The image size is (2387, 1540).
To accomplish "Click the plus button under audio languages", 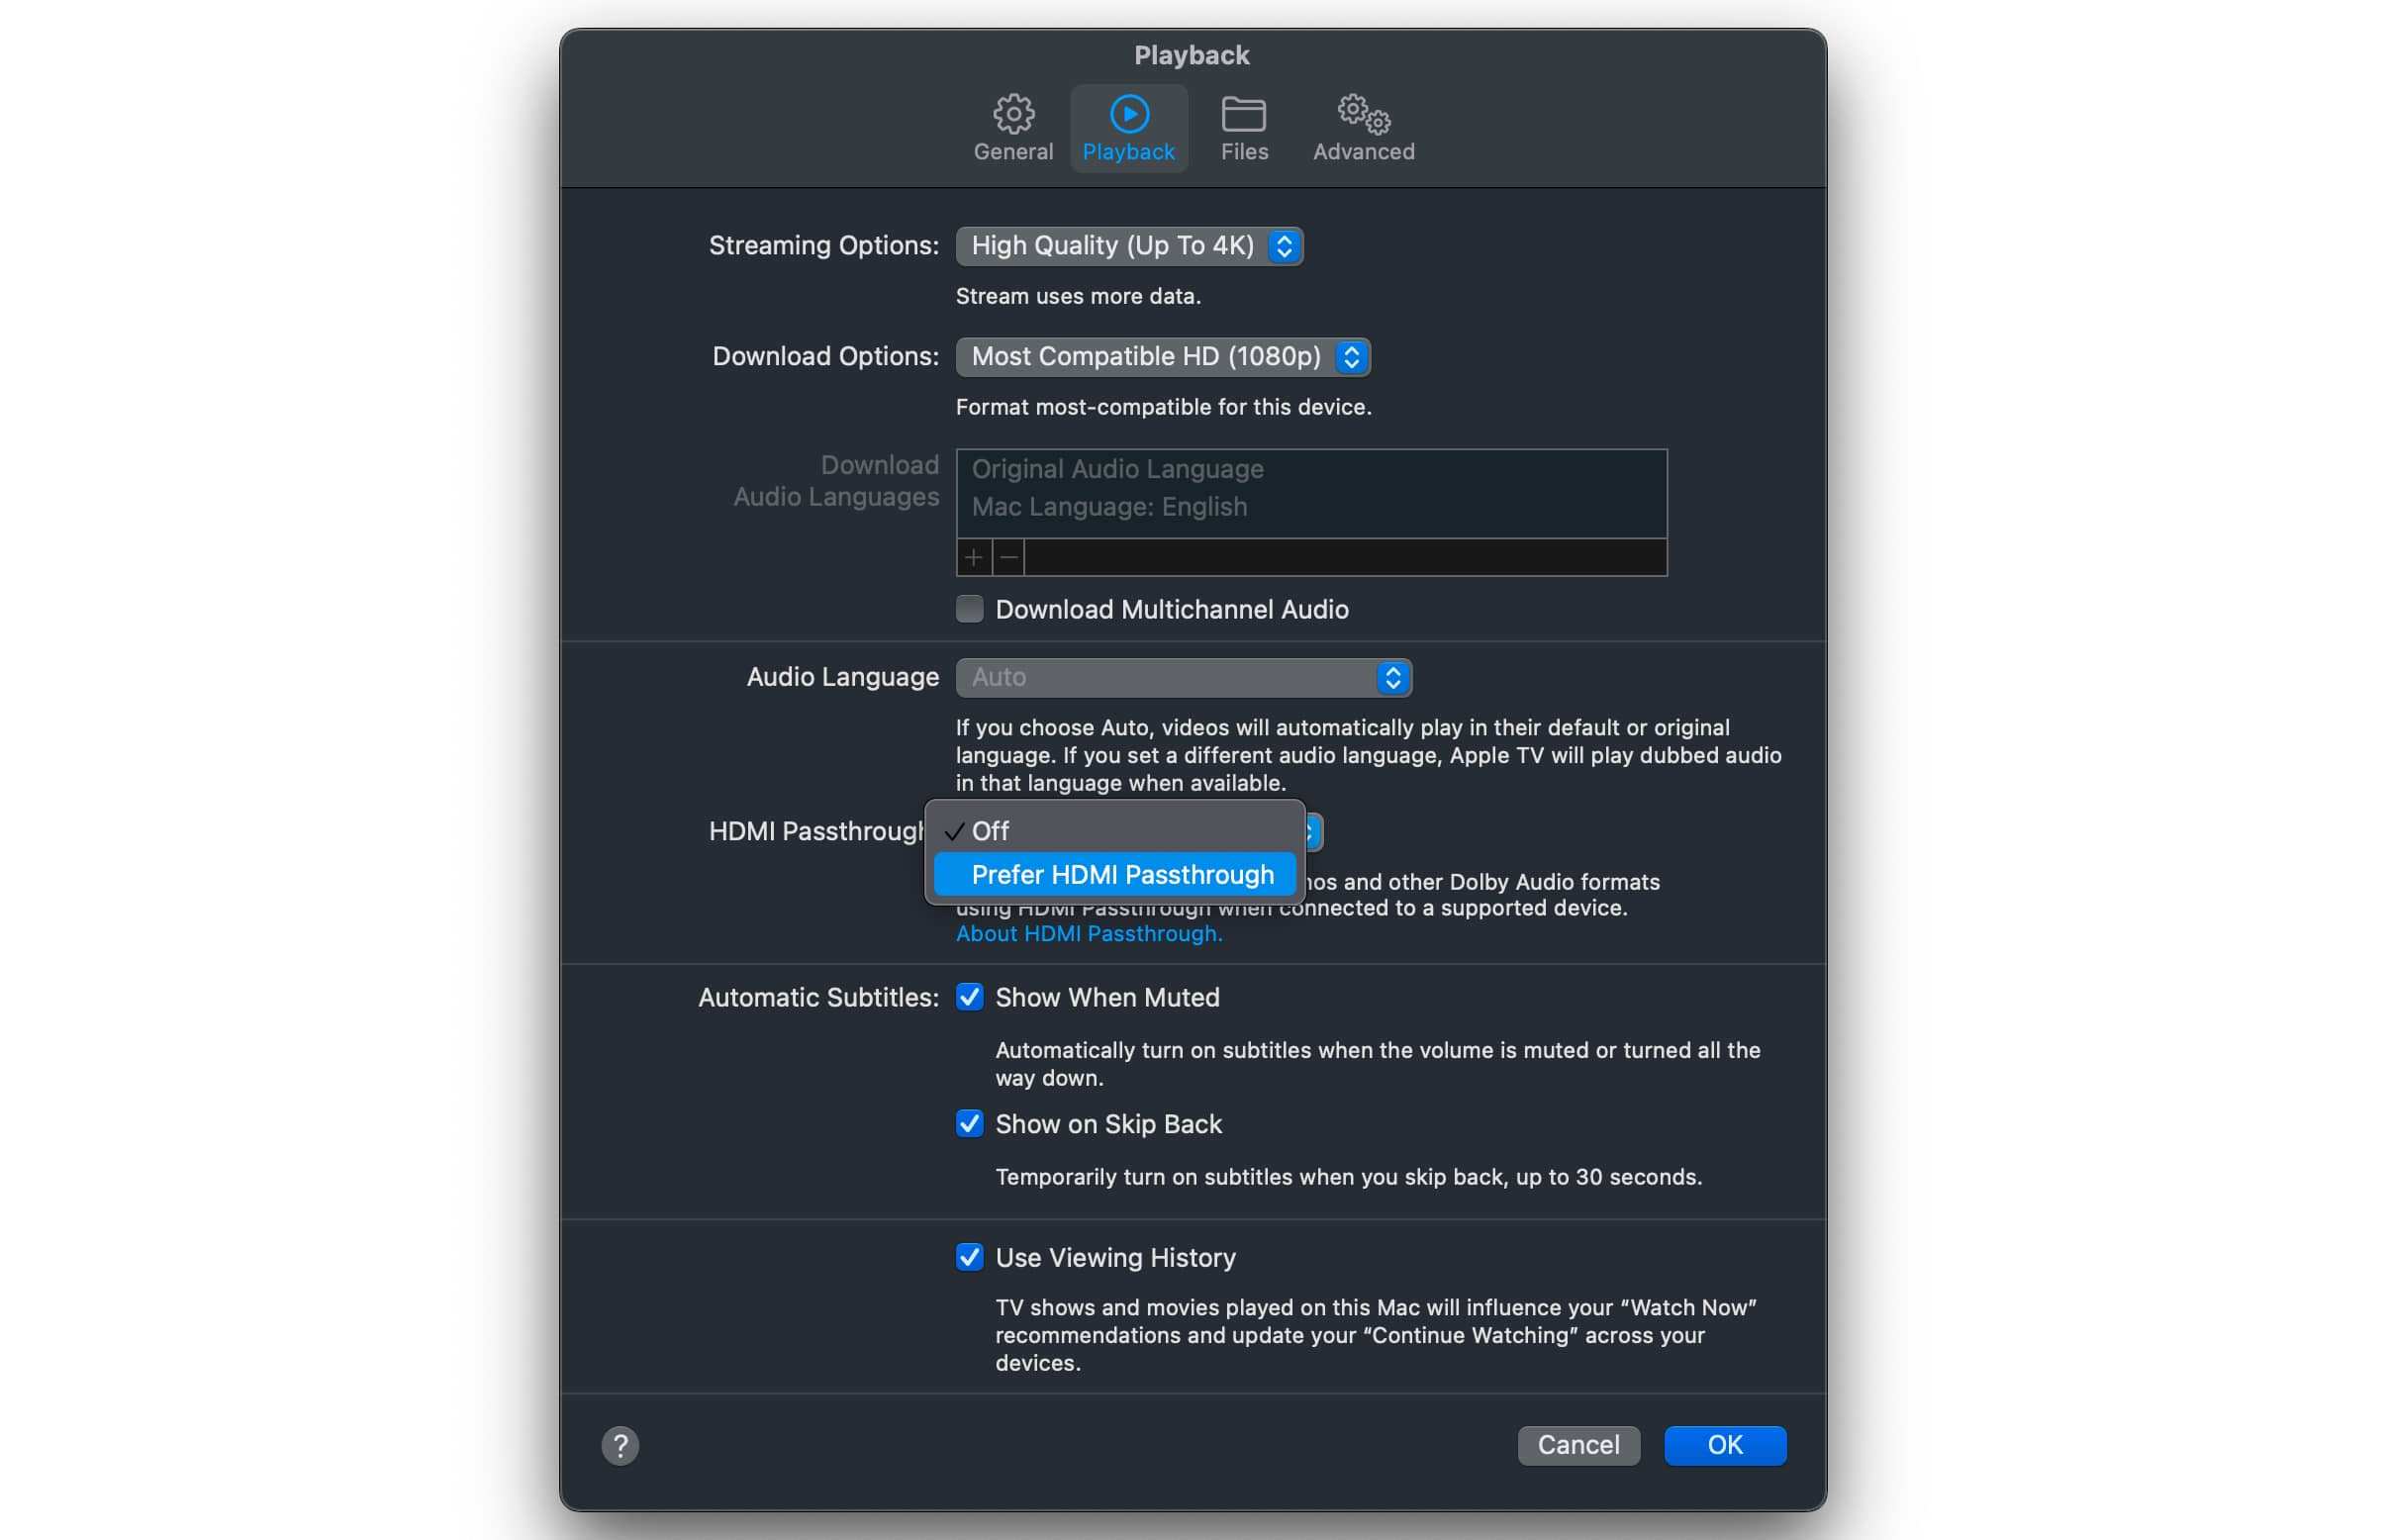I will tap(973, 557).
